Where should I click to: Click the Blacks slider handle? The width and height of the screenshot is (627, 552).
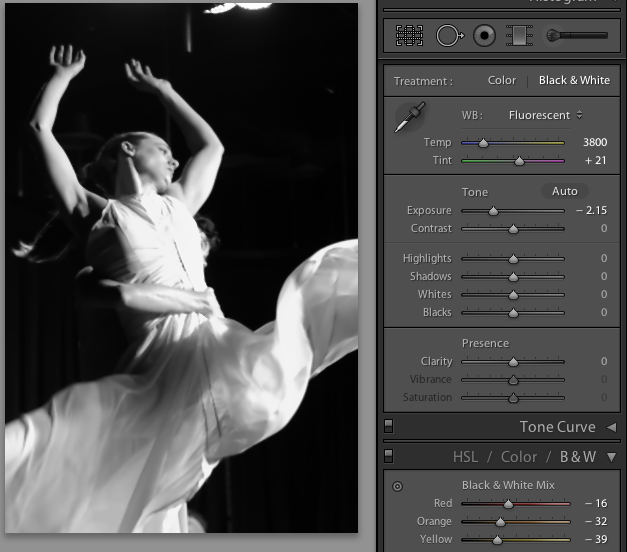click(513, 313)
